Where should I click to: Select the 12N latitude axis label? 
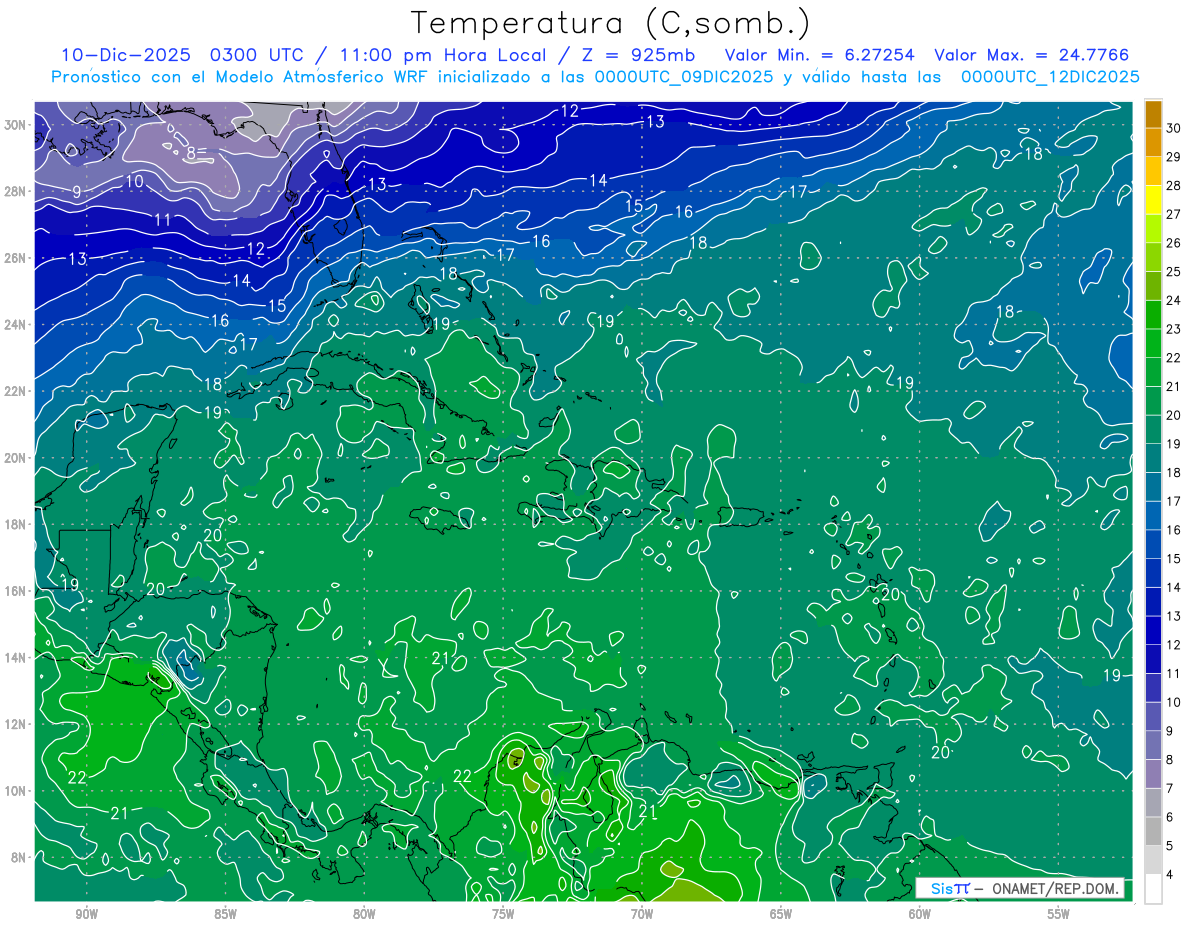click(17, 724)
